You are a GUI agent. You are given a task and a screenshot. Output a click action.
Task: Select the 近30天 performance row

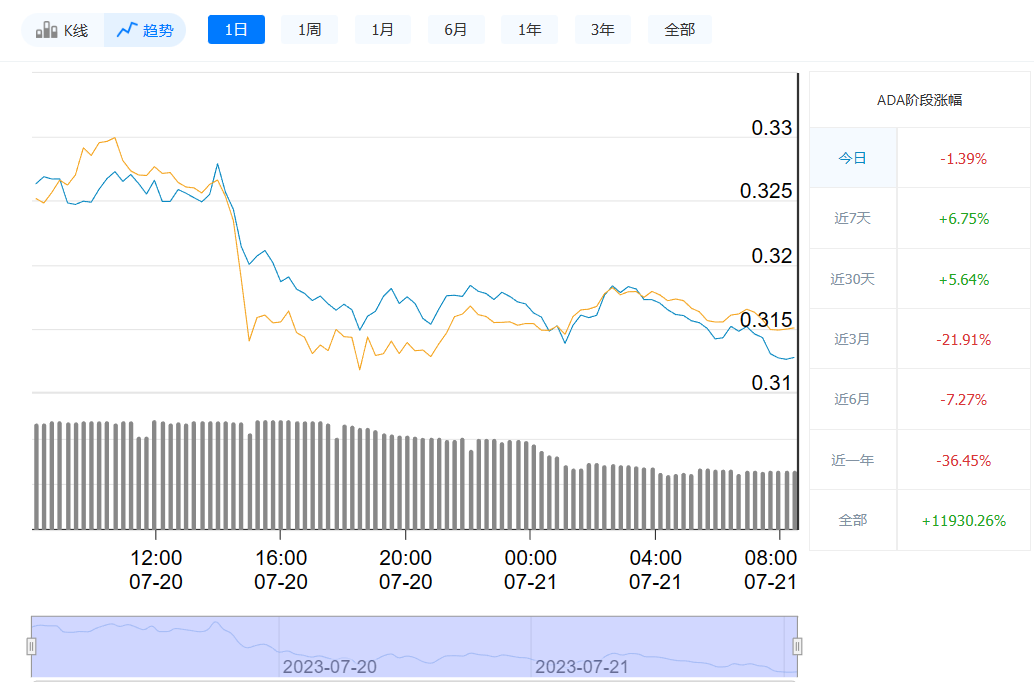[852, 278]
